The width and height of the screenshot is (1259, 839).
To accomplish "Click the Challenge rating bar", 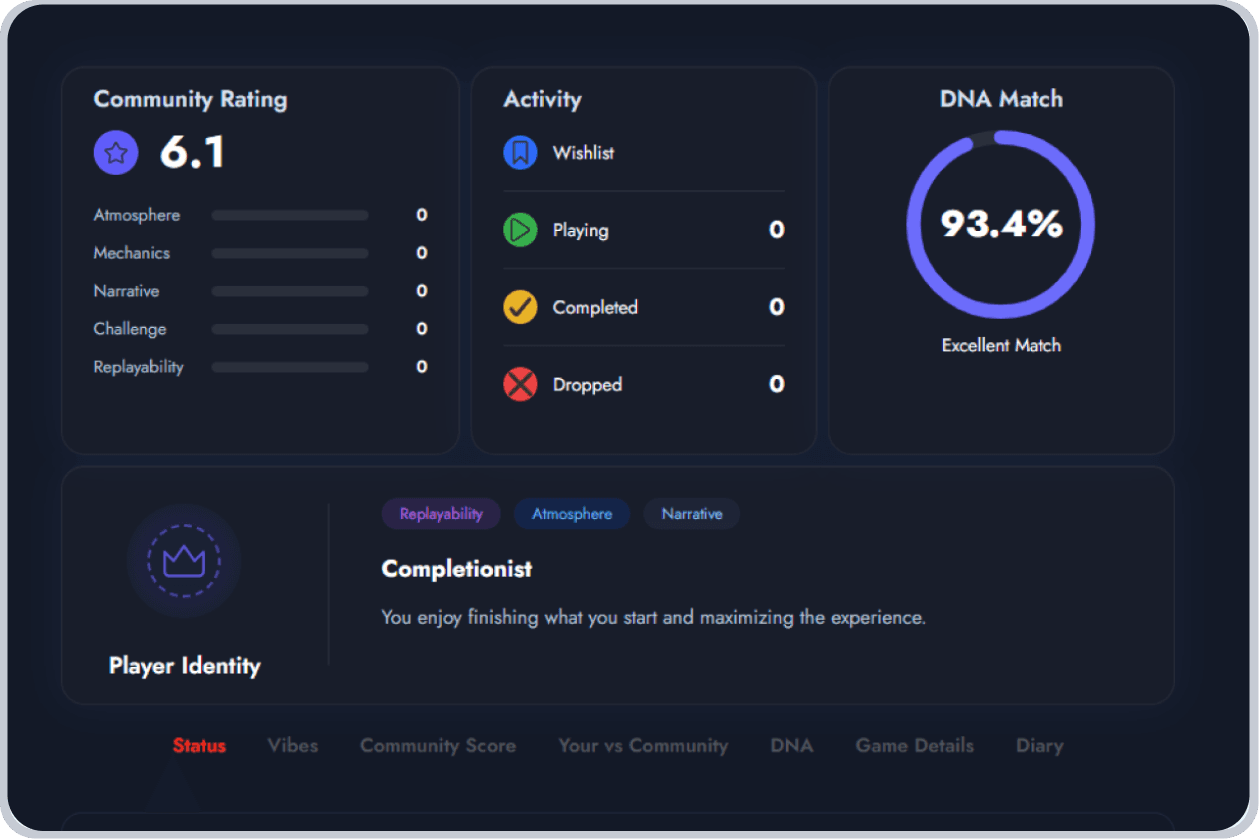I will tap(290, 329).
